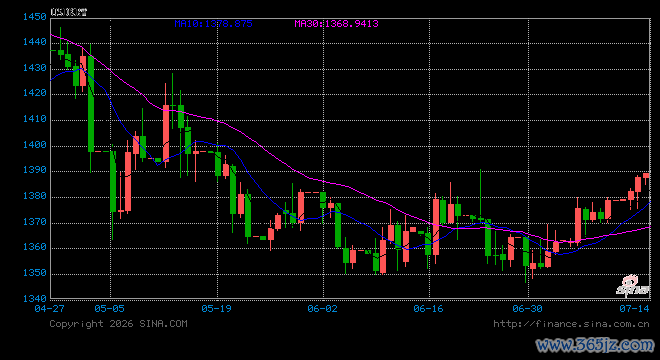Select the 1360 price axis label
The height and width of the screenshot is (360, 660).
point(35,247)
